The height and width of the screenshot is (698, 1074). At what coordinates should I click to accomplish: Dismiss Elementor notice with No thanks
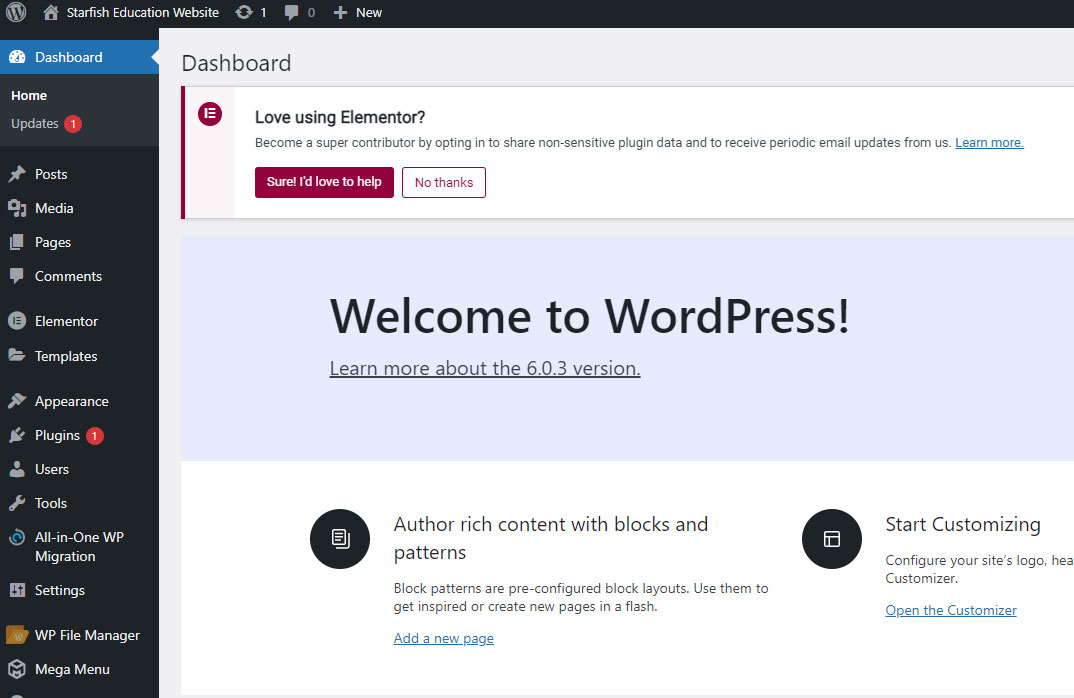pyautogui.click(x=444, y=183)
